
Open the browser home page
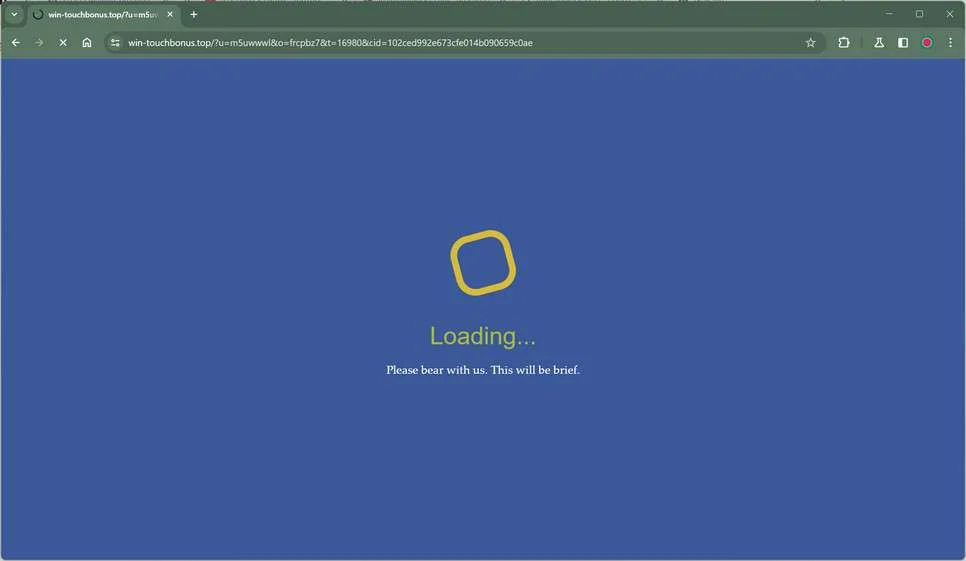click(87, 42)
